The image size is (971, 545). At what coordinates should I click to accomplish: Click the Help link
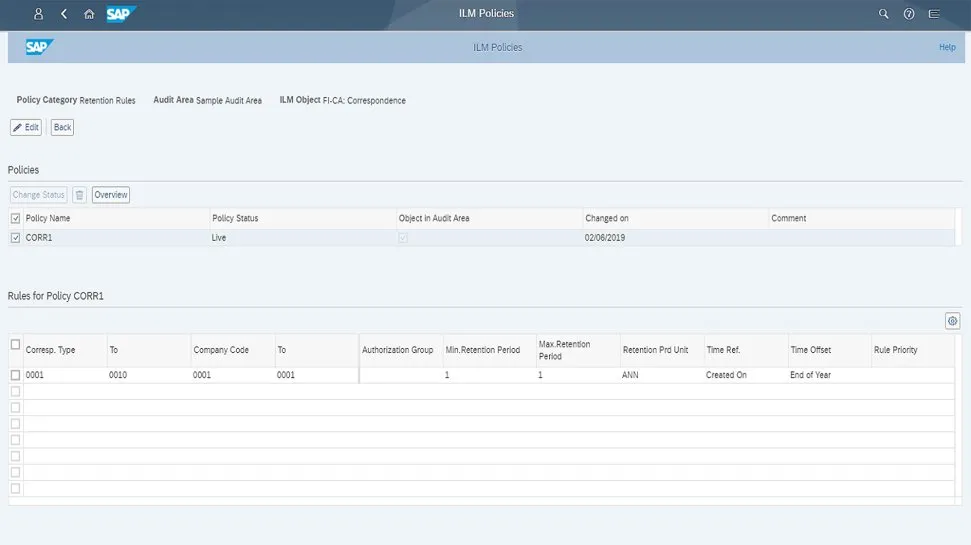946,47
